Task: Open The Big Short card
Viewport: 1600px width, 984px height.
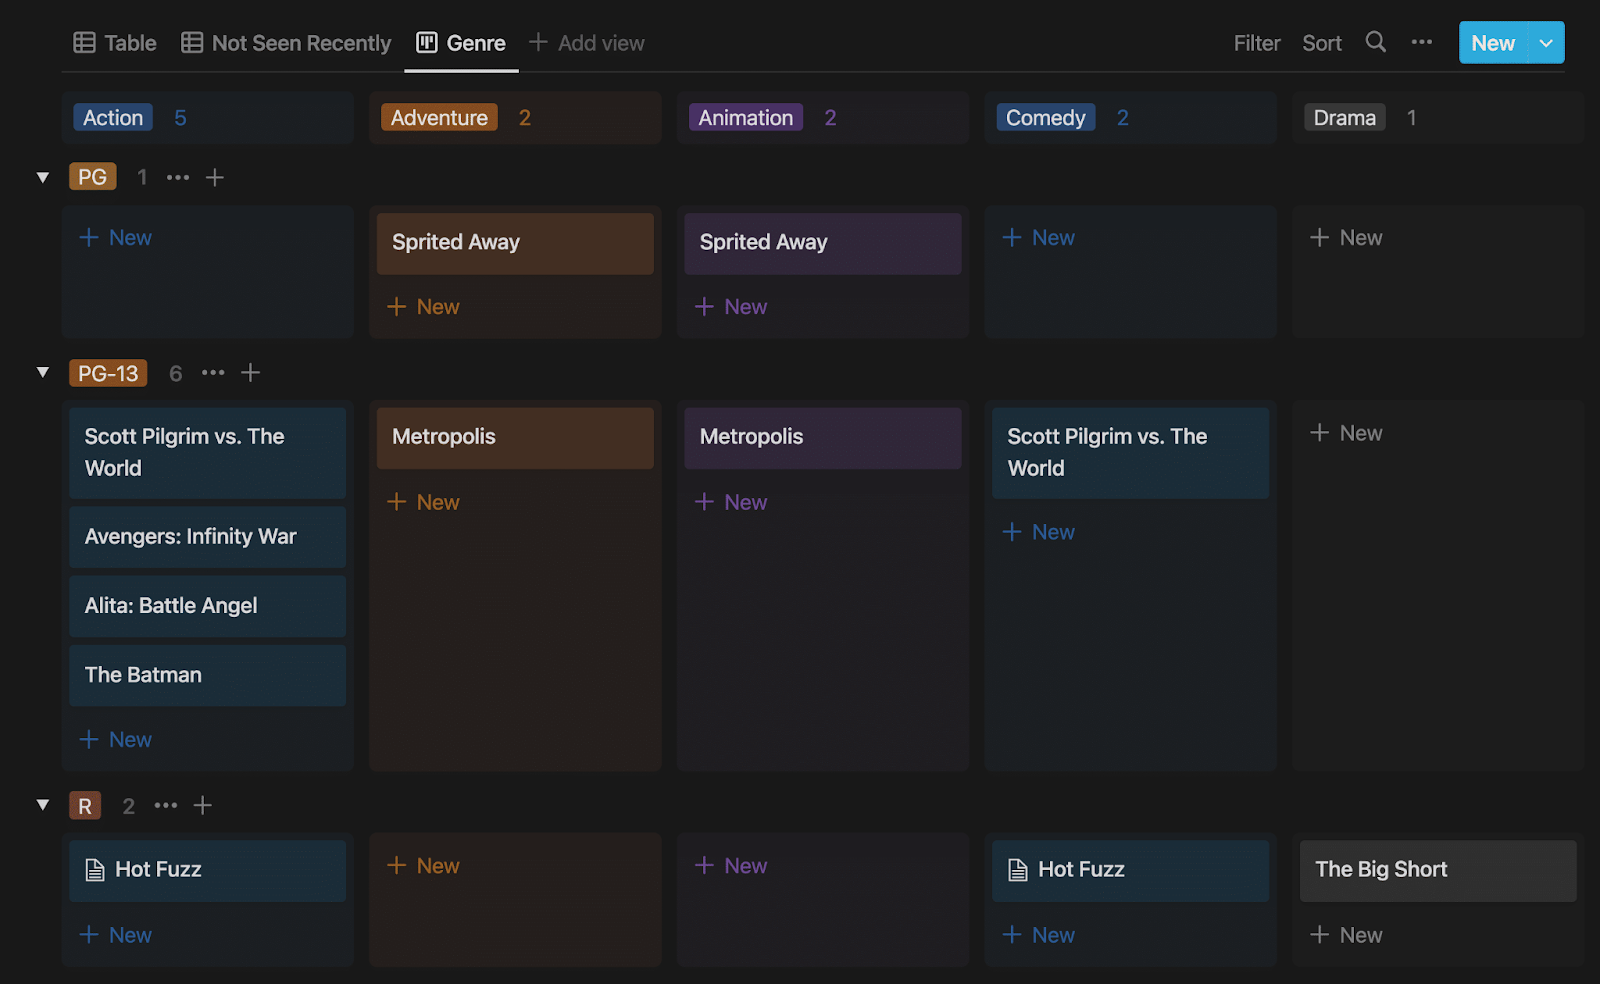Action: (x=1438, y=870)
